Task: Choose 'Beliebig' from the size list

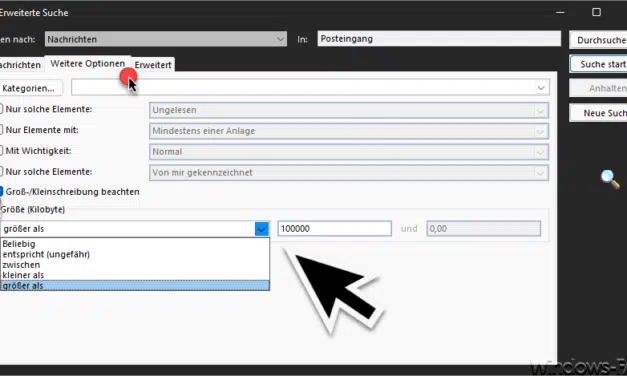Action: [135, 244]
